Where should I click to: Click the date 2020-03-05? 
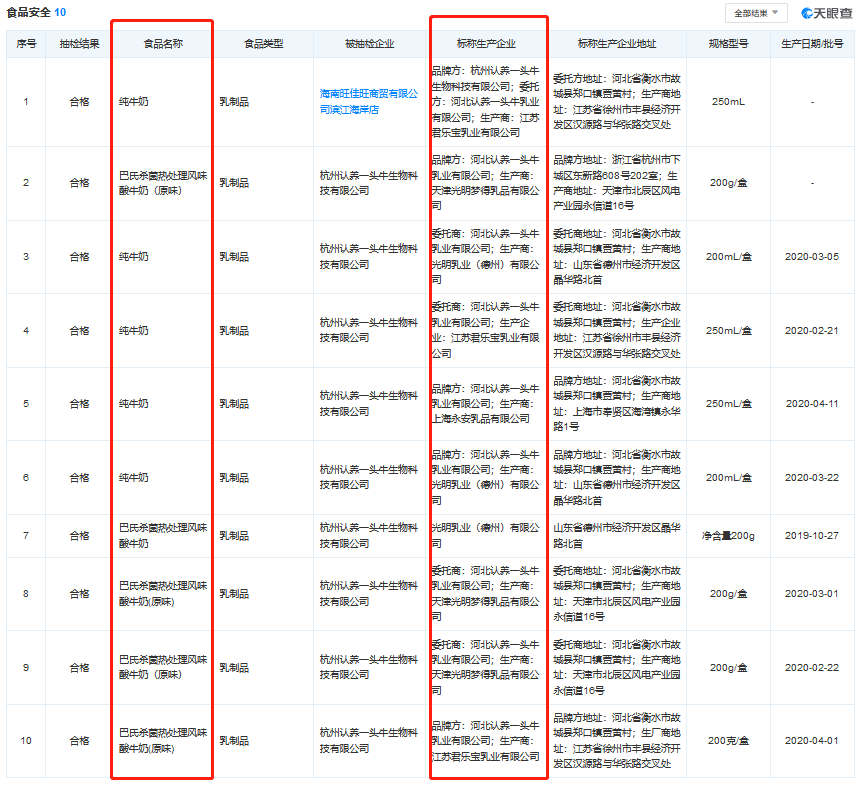812,256
